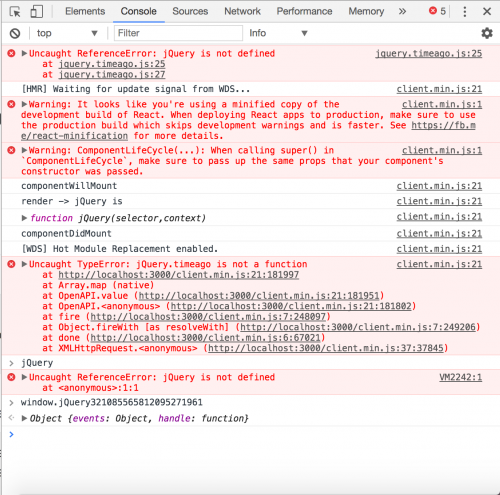
Task: Show more tabs with the double chevron
Action: [x=402, y=12]
